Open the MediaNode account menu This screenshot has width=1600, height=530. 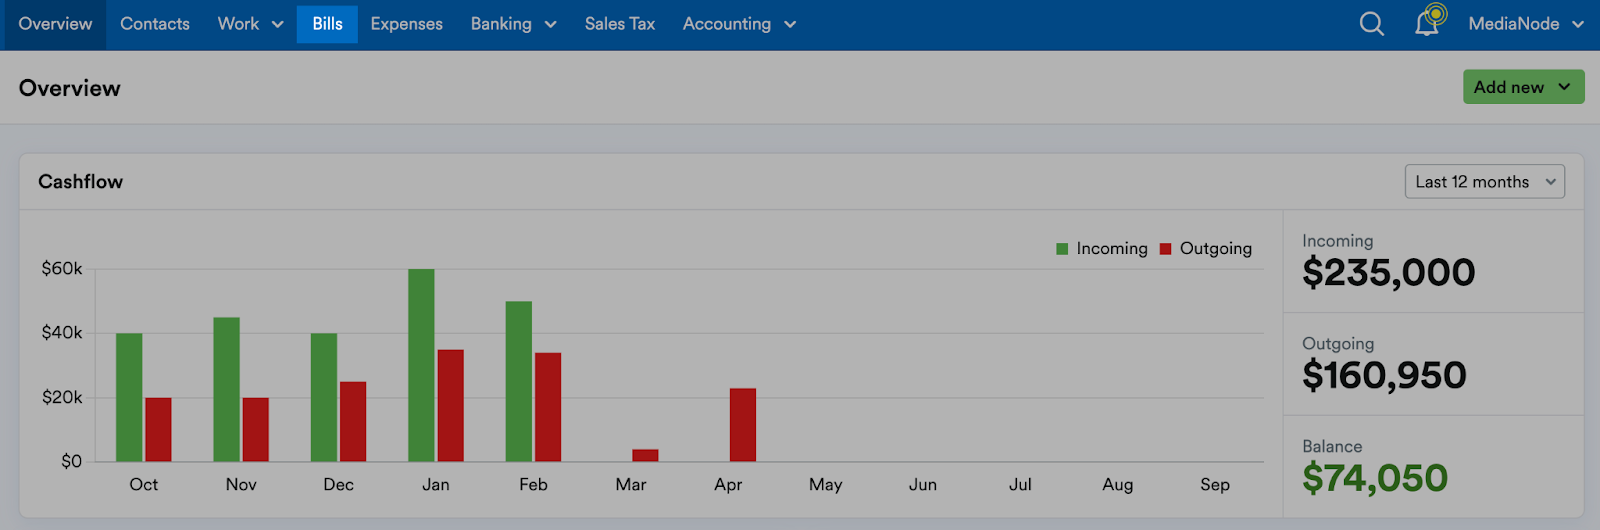(x=1526, y=24)
